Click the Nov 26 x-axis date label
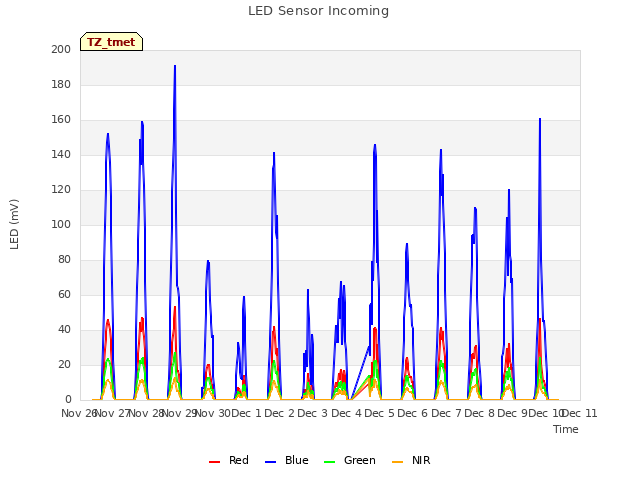The width and height of the screenshot is (640, 480). coord(78,413)
